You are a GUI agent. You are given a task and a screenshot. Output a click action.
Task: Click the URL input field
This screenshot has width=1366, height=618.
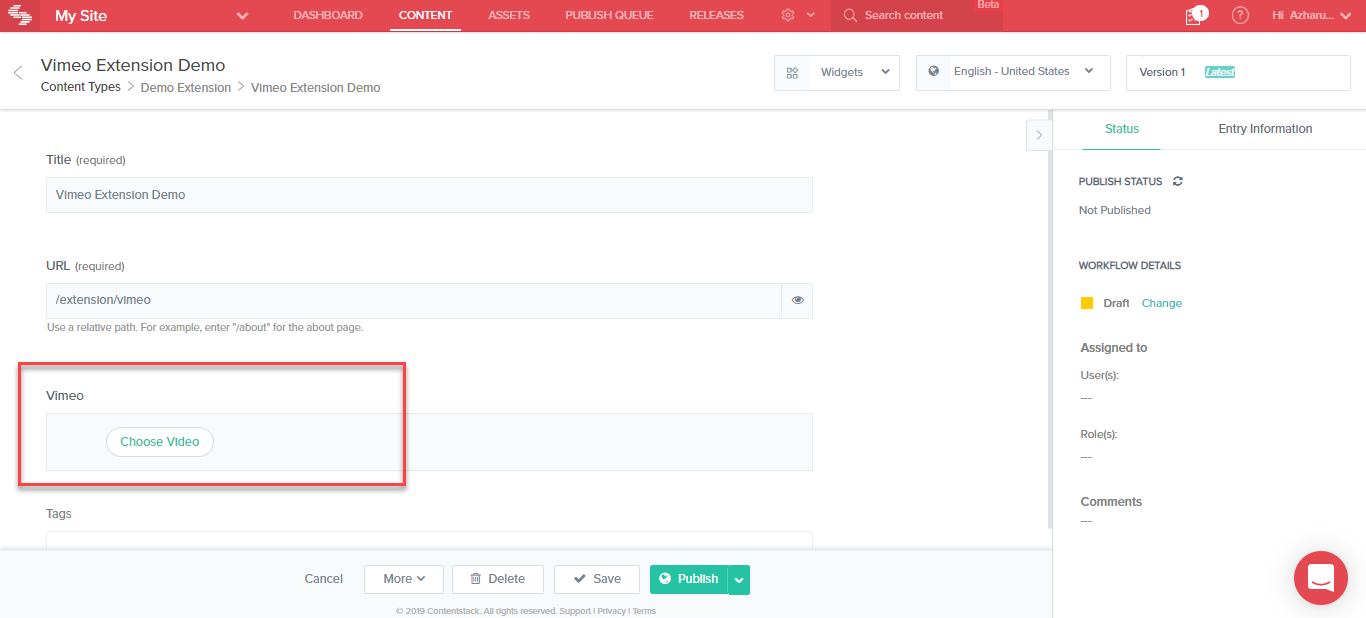414,300
